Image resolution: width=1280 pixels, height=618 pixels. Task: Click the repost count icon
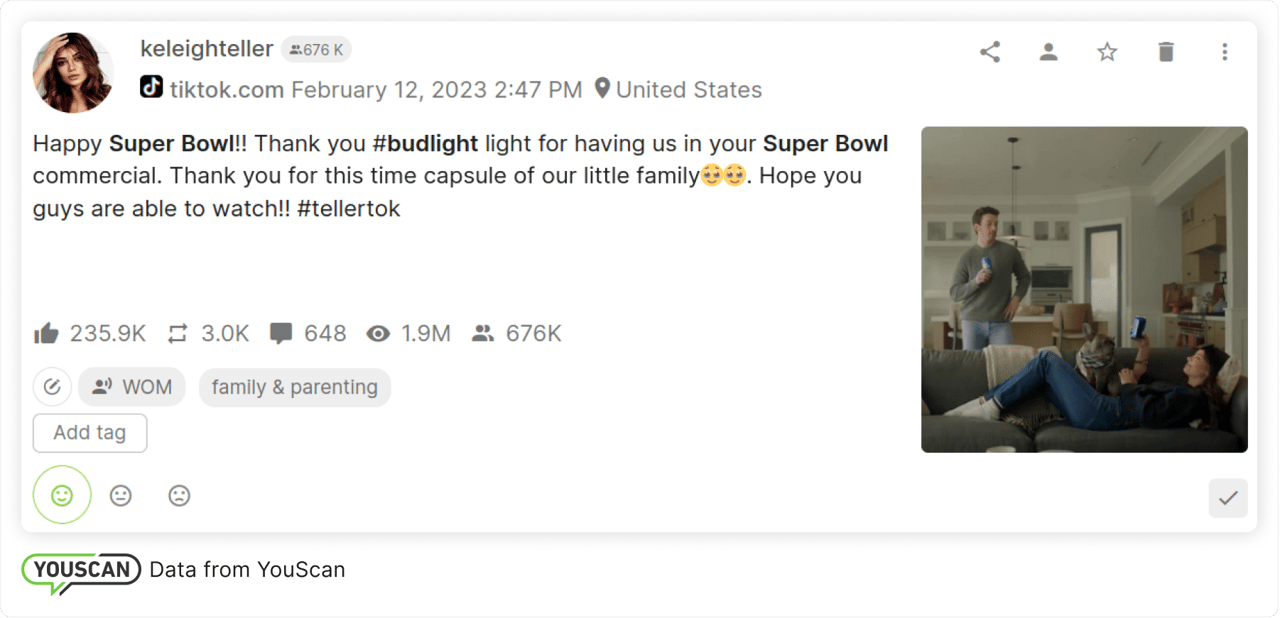point(178,334)
